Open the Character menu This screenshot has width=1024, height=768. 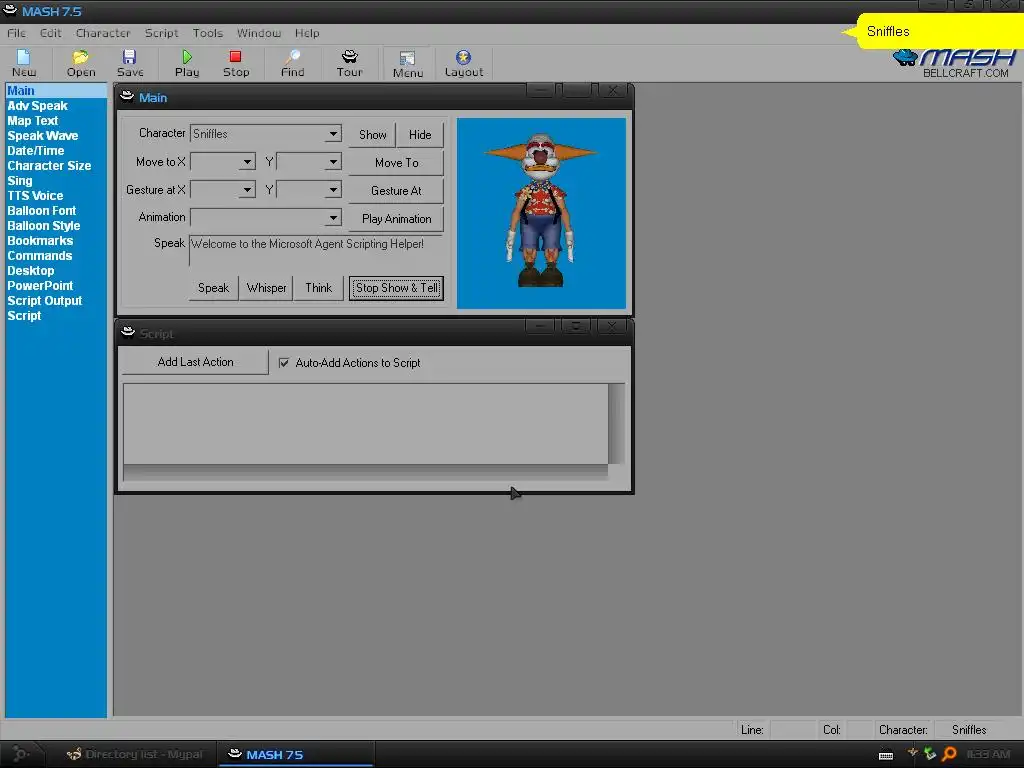tap(103, 33)
